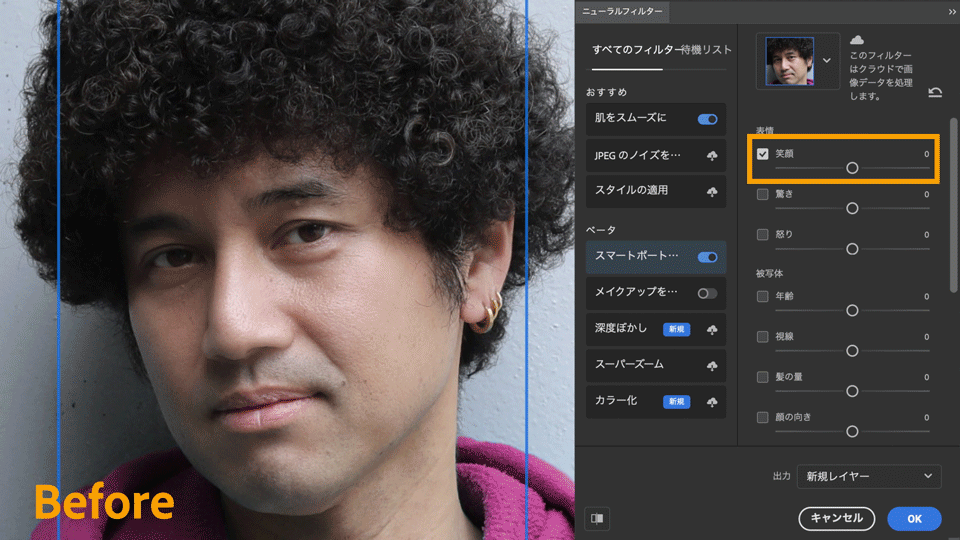This screenshot has width=960, height=540.
Task: Download the スーパーズーム filter cloud icon
Action: pyautogui.click(x=712, y=366)
